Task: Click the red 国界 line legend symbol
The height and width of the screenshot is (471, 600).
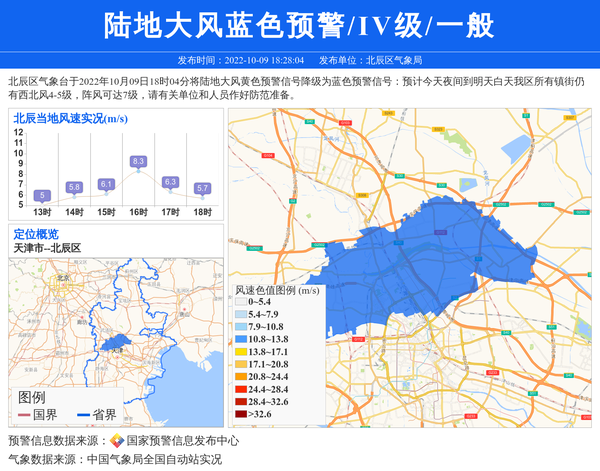Action: (x=24, y=415)
